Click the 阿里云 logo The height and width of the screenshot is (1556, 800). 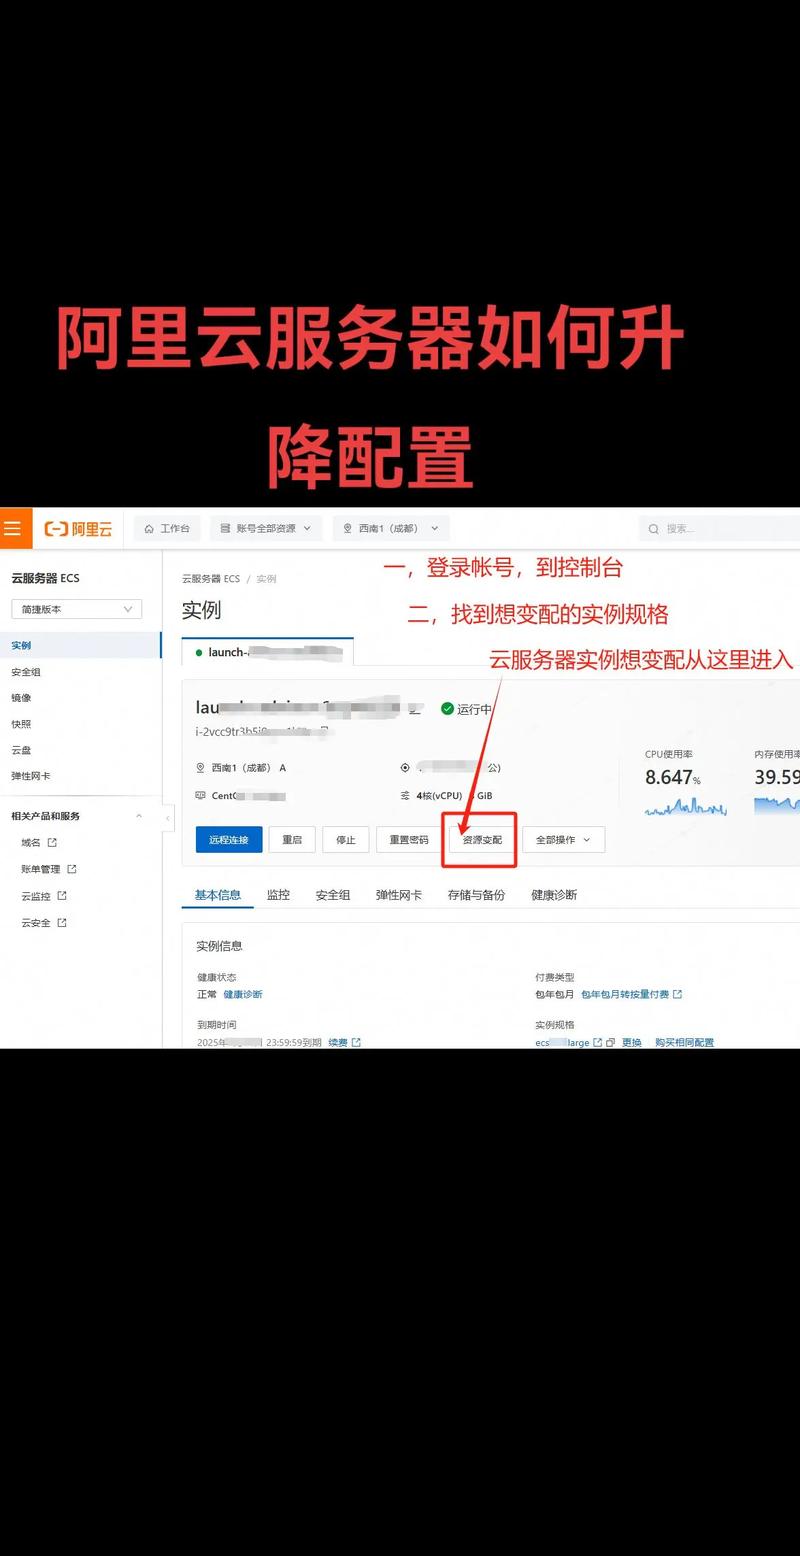77,528
